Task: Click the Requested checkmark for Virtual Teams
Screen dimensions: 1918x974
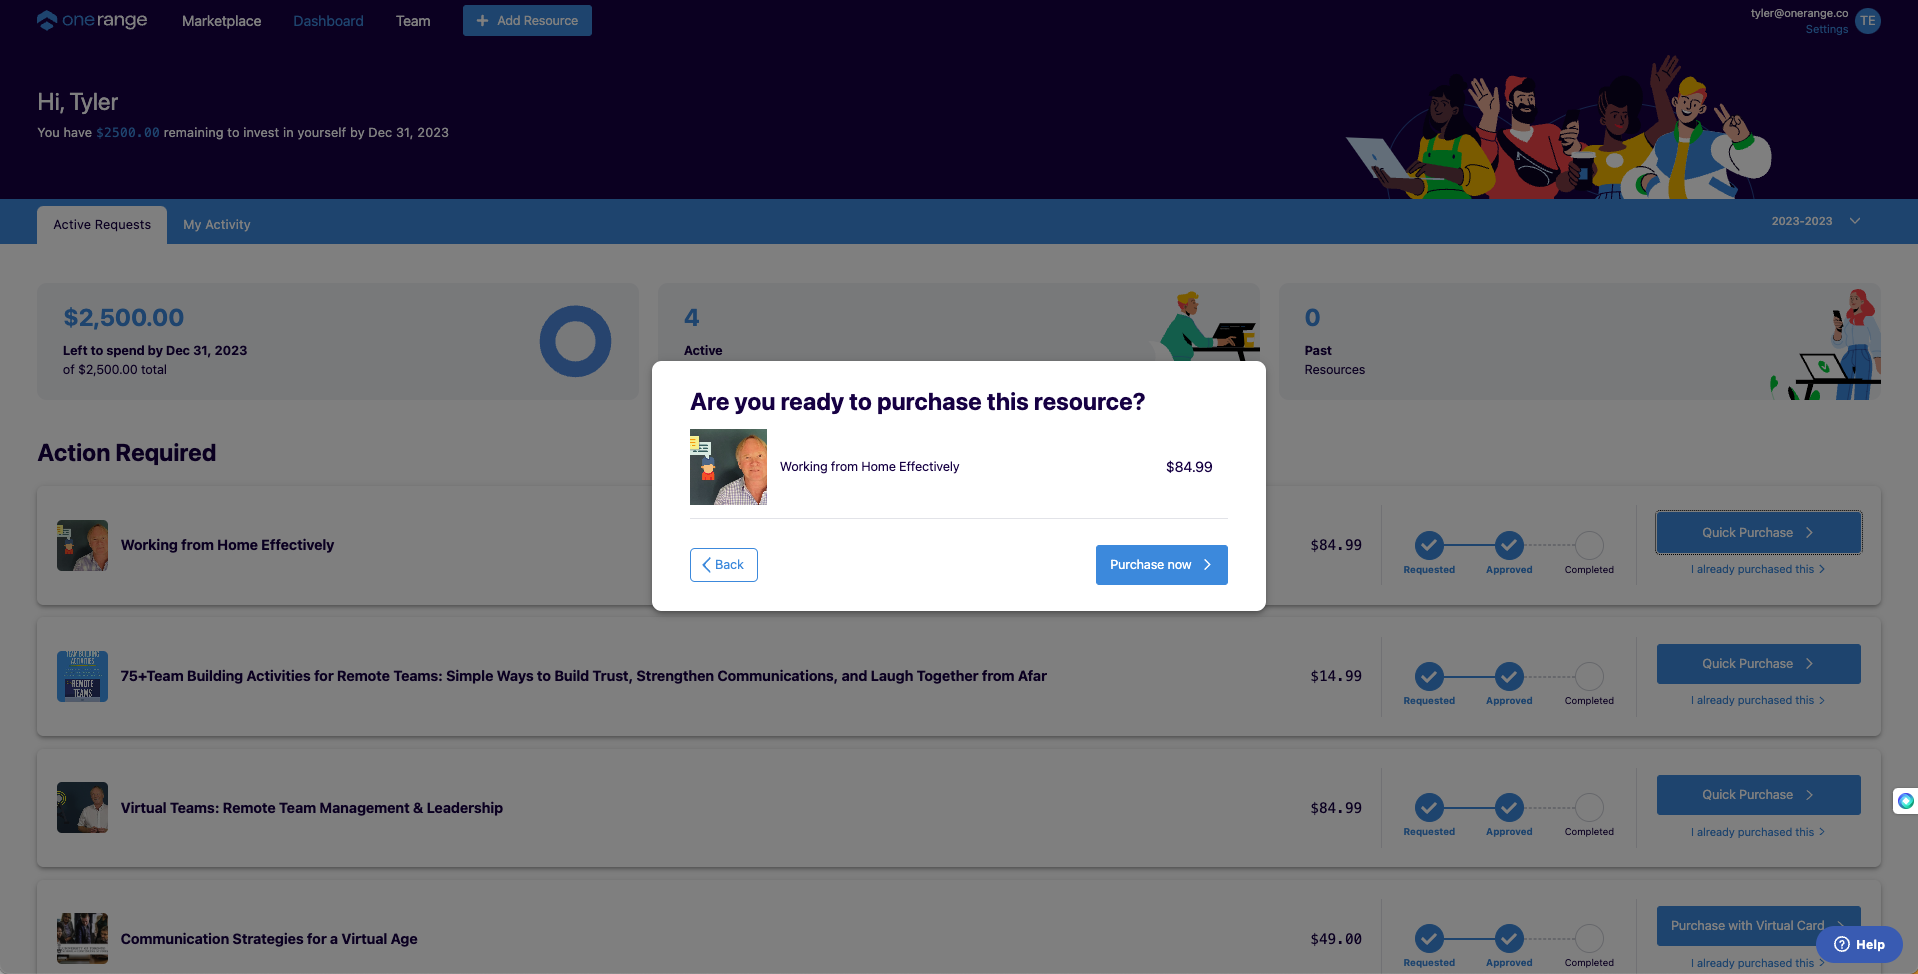Action: (1429, 807)
